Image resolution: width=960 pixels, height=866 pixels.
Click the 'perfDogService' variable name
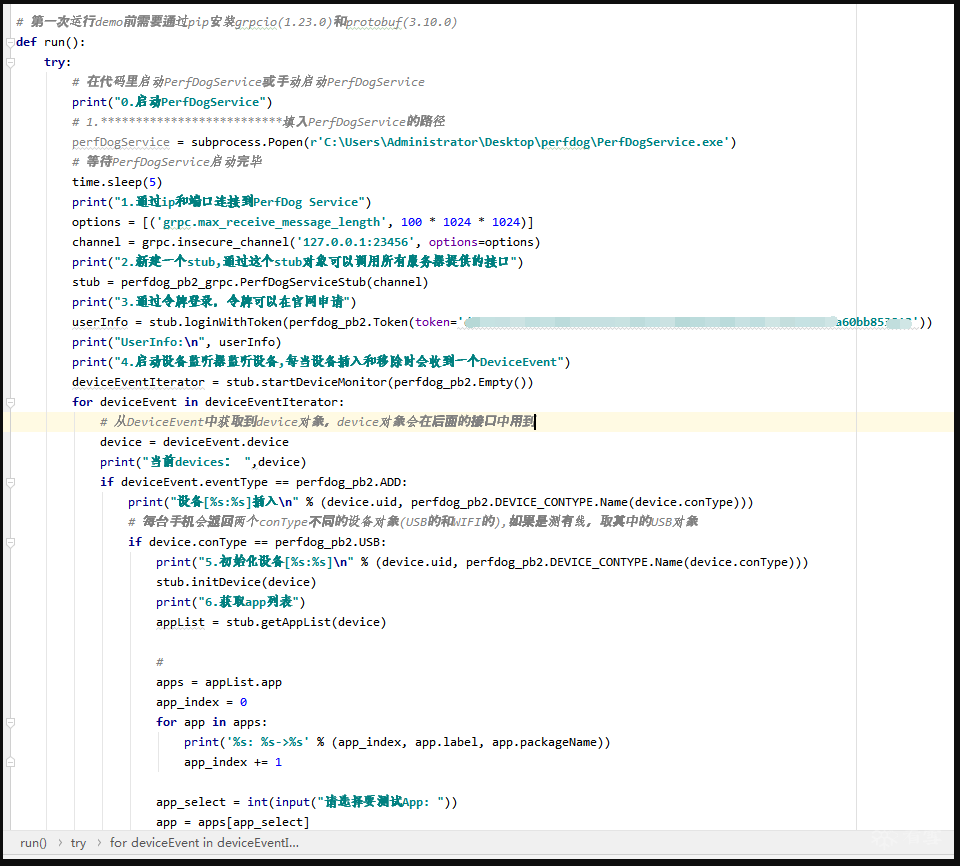121,142
